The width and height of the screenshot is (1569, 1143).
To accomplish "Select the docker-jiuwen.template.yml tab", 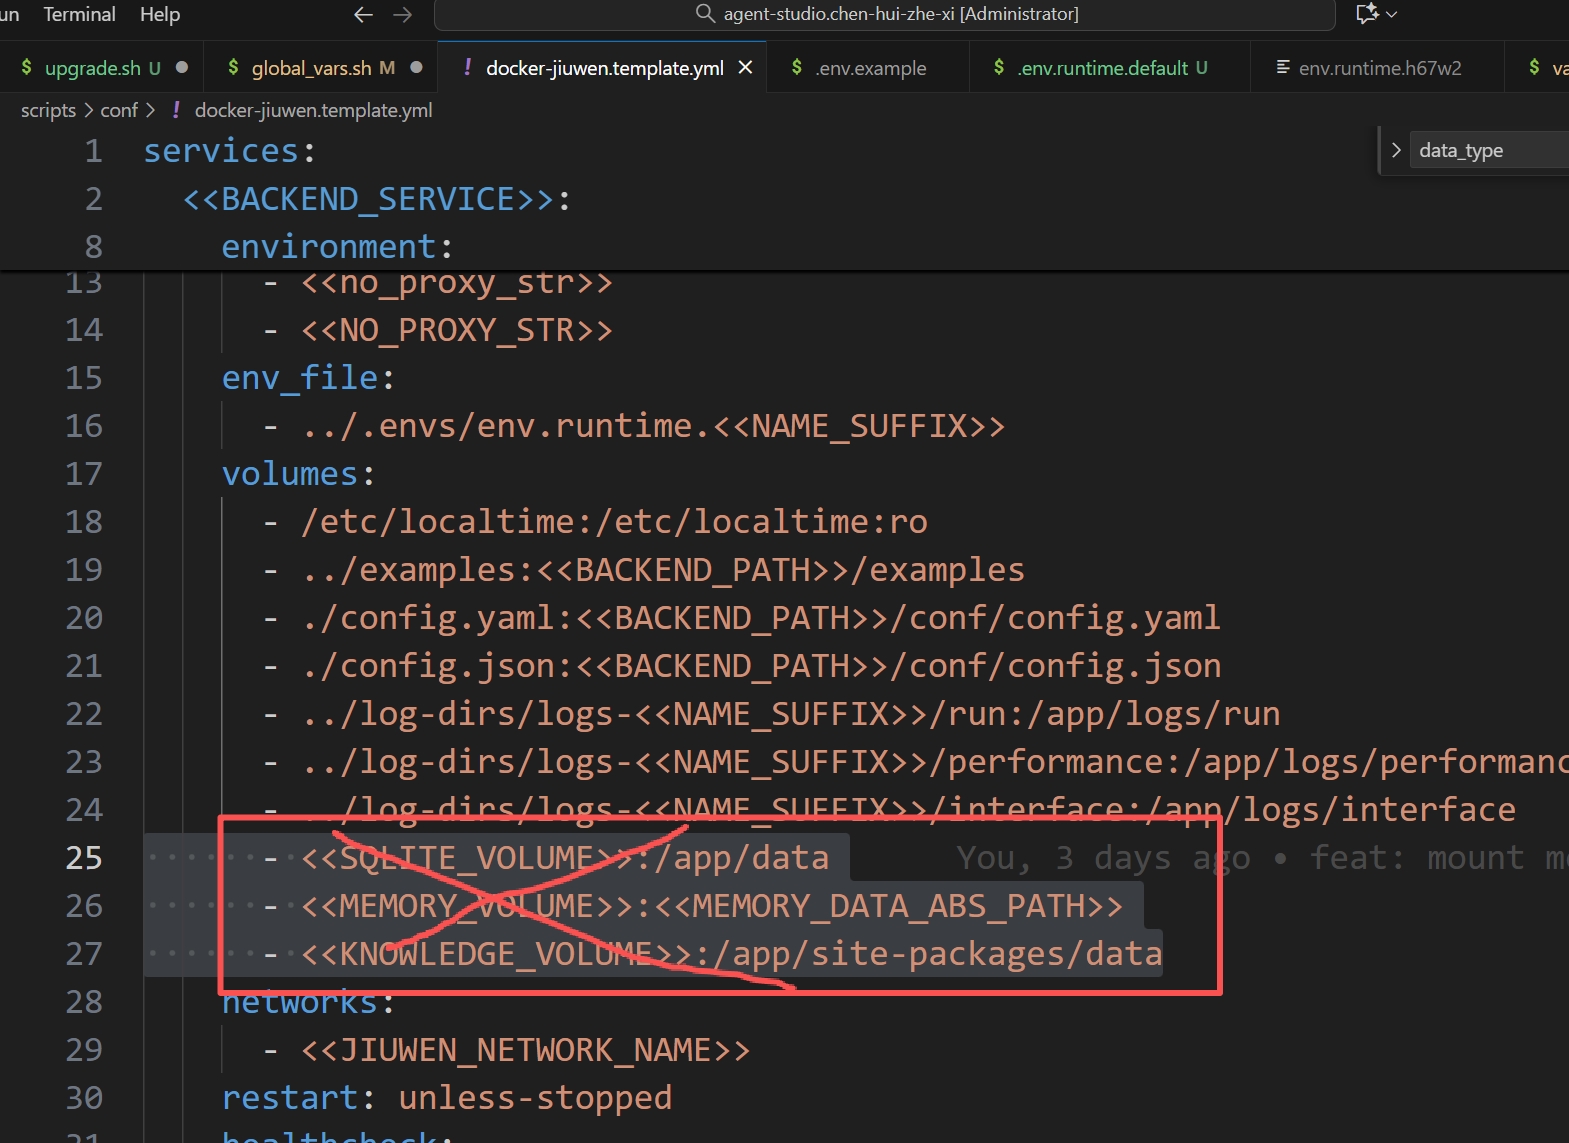I will click(x=604, y=68).
